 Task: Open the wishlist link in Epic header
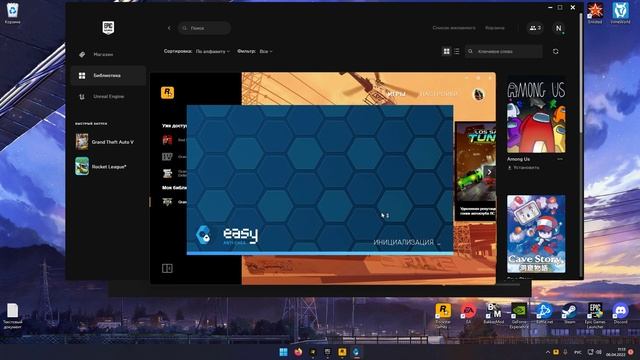[x=454, y=28]
